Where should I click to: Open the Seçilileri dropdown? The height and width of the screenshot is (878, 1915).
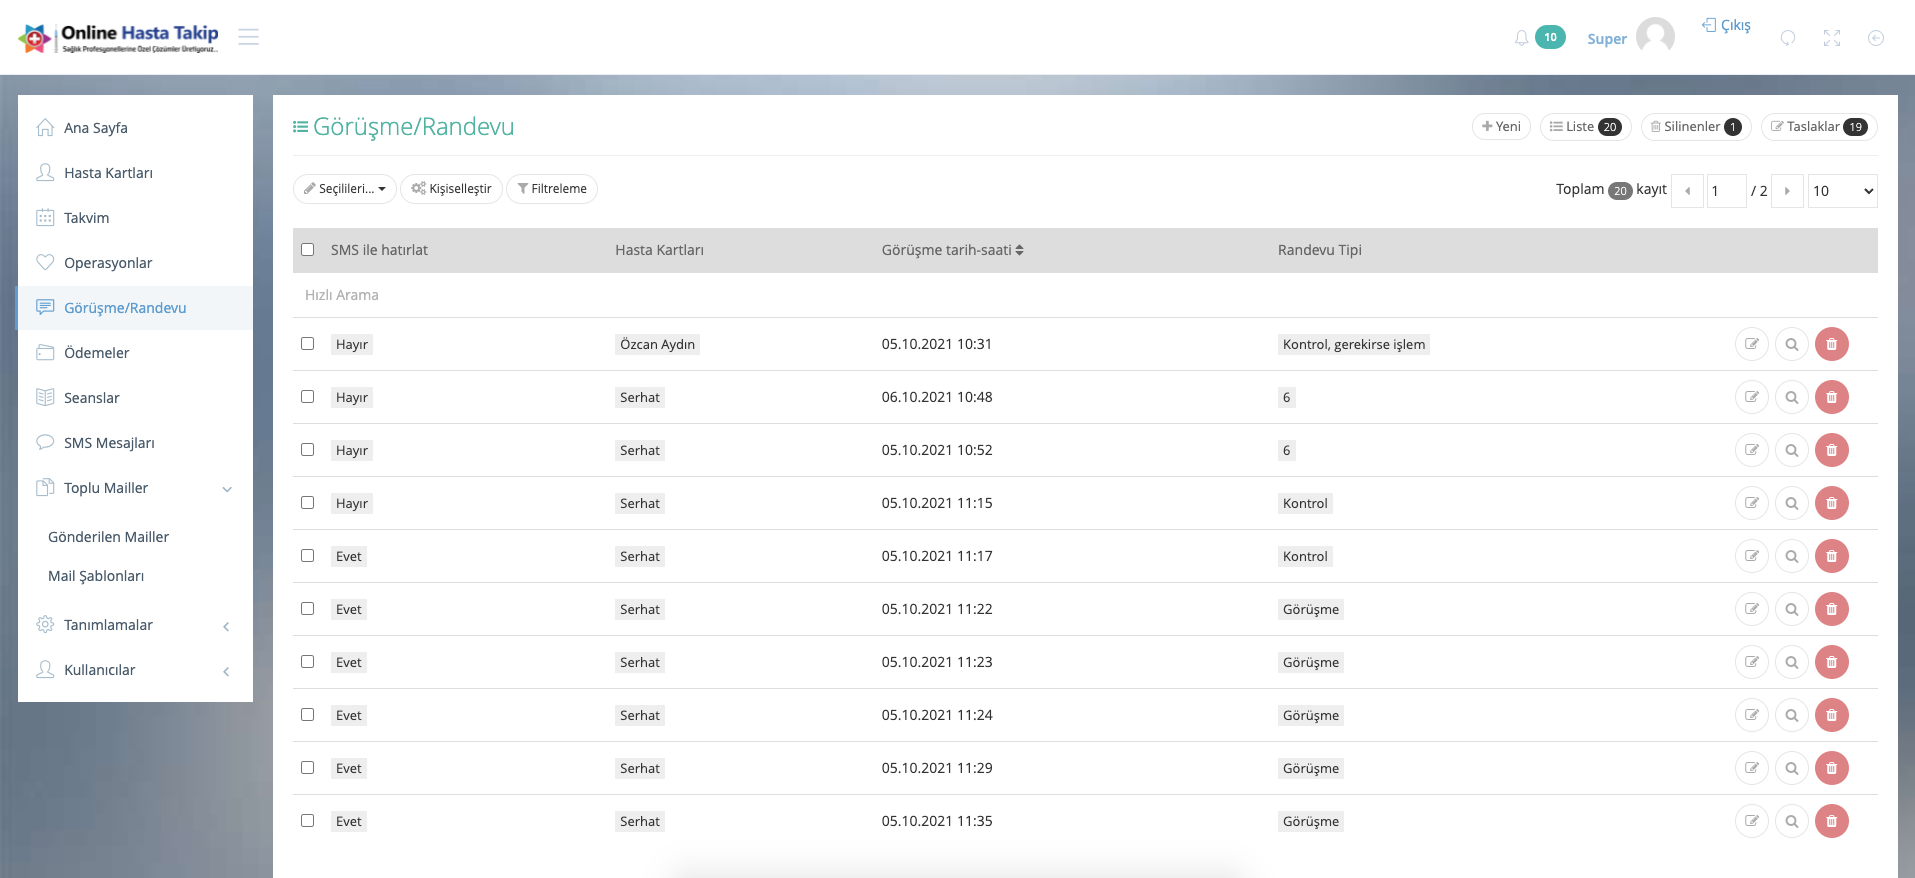pos(345,189)
